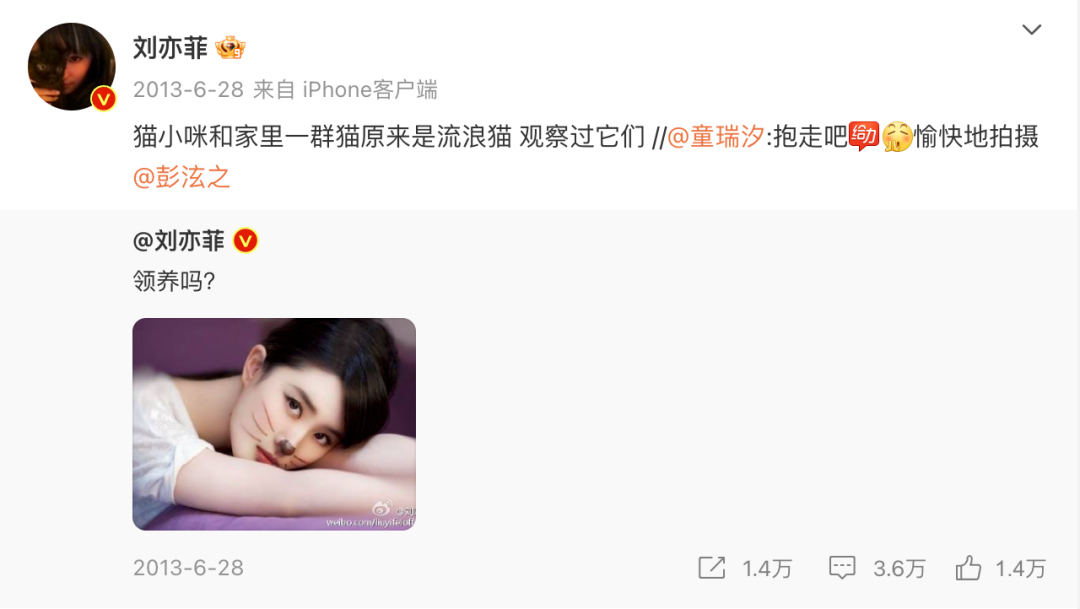This screenshot has height=609, width=1080.
Task: Tap the comment bubble icon
Action: tap(842, 568)
